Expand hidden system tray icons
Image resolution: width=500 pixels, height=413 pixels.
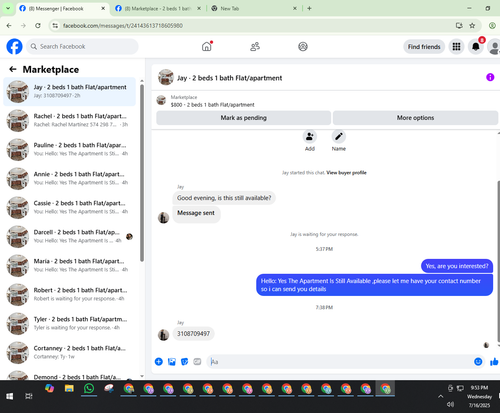440,396
